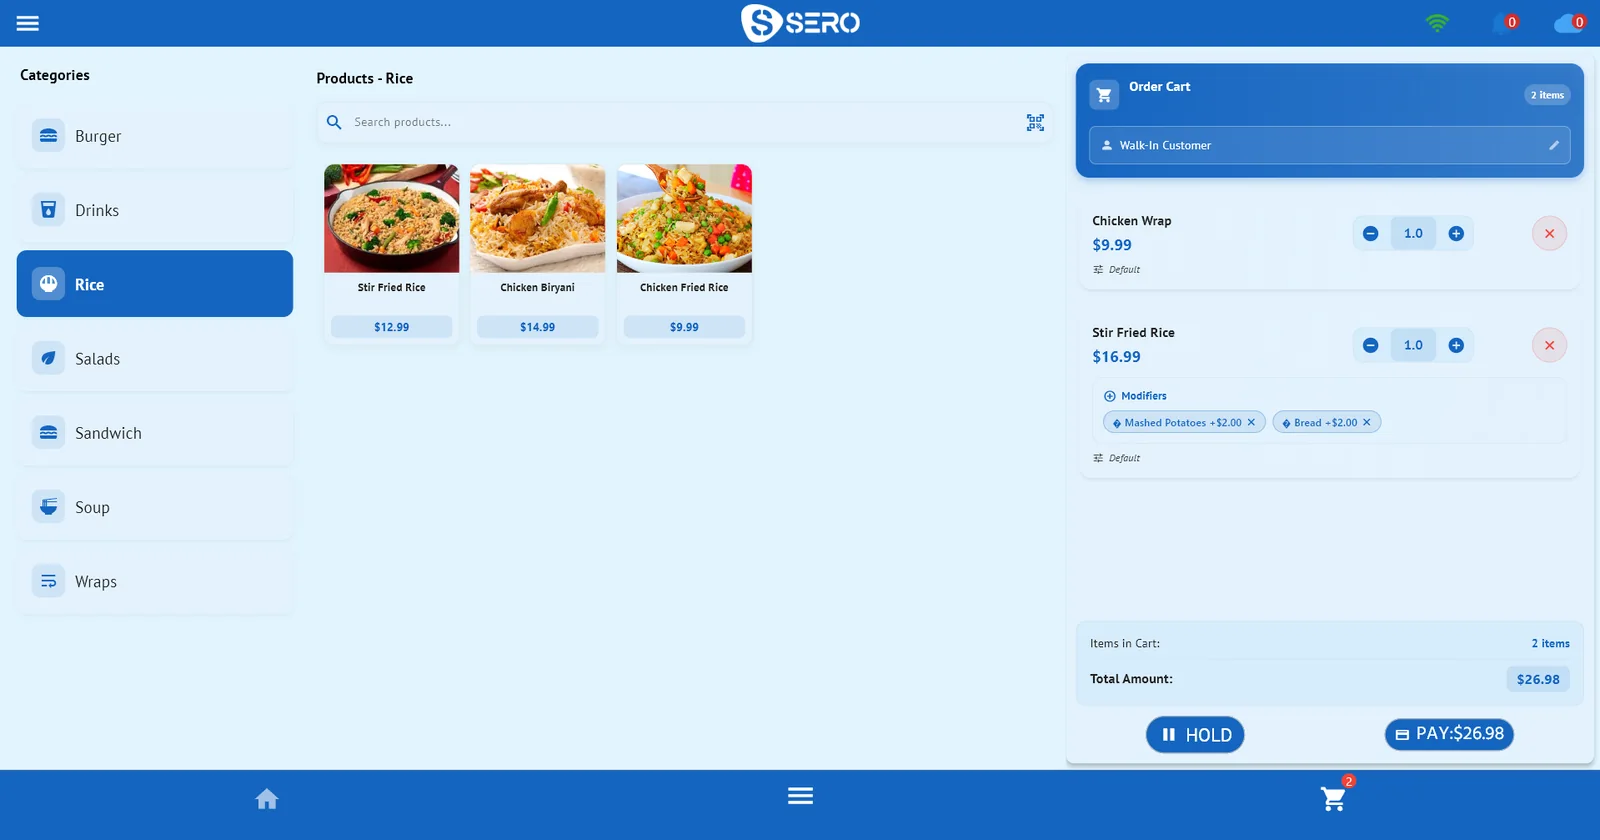
Task: Click the barcode scanner icon in search
Action: pyautogui.click(x=1035, y=122)
